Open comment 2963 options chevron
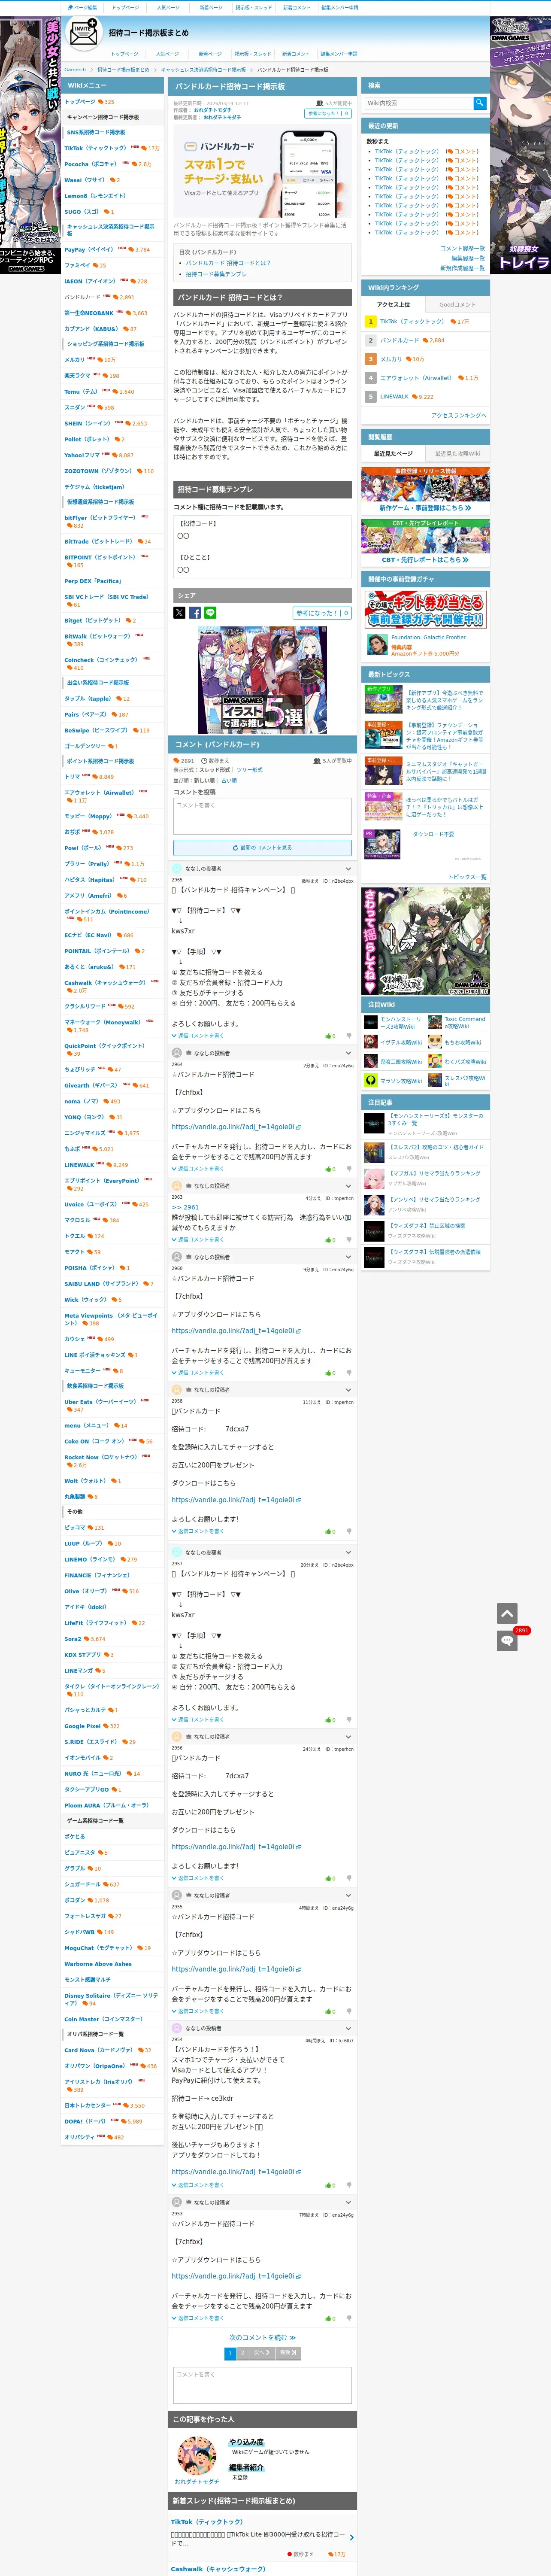Image resolution: width=551 pixels, height=2576 pixels. [x=349, y=1186]
